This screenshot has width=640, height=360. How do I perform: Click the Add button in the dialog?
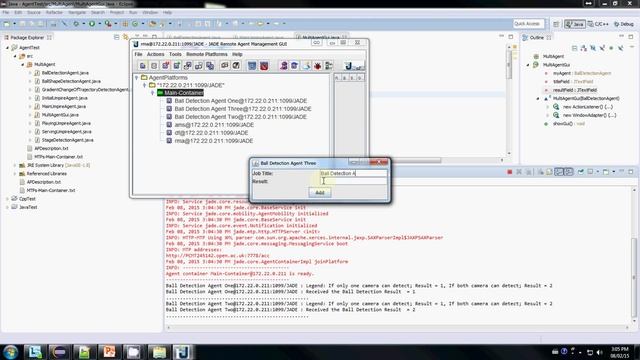(x=320, y=193)
